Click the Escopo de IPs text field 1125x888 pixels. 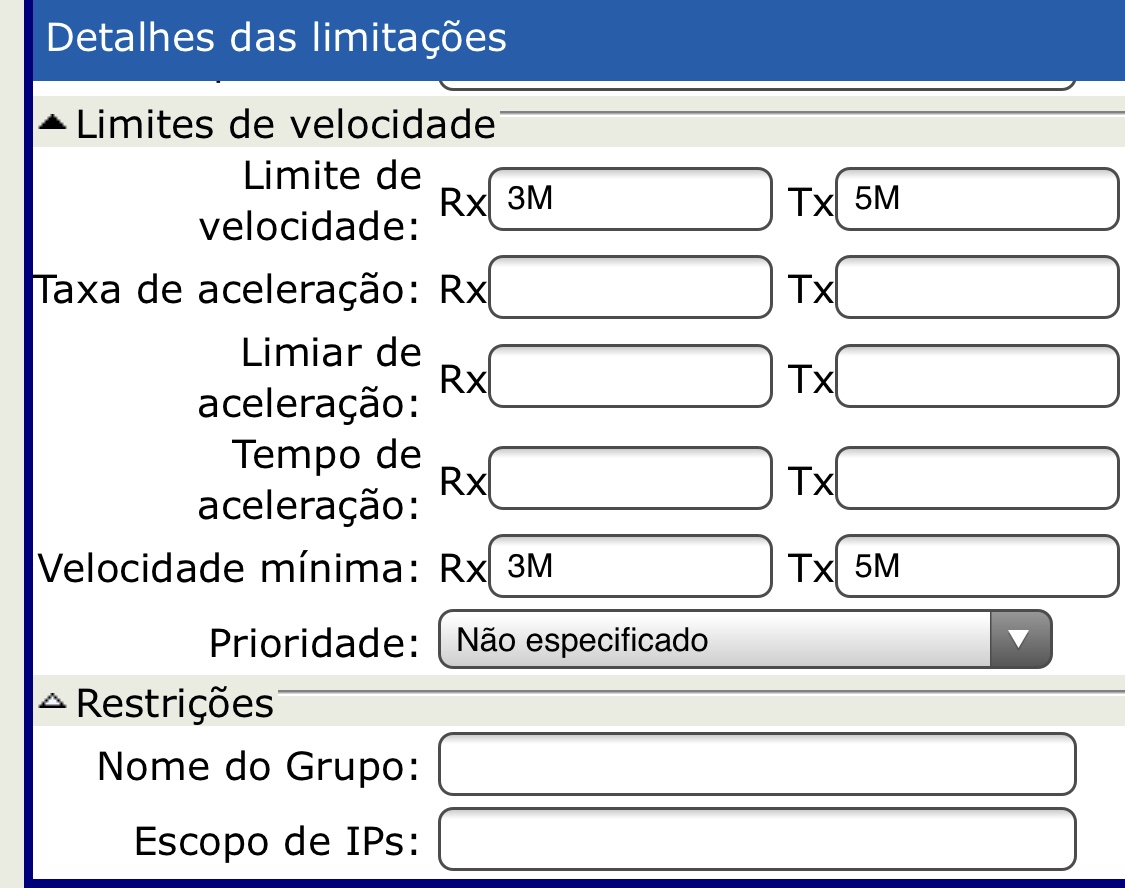coord(756,839)
